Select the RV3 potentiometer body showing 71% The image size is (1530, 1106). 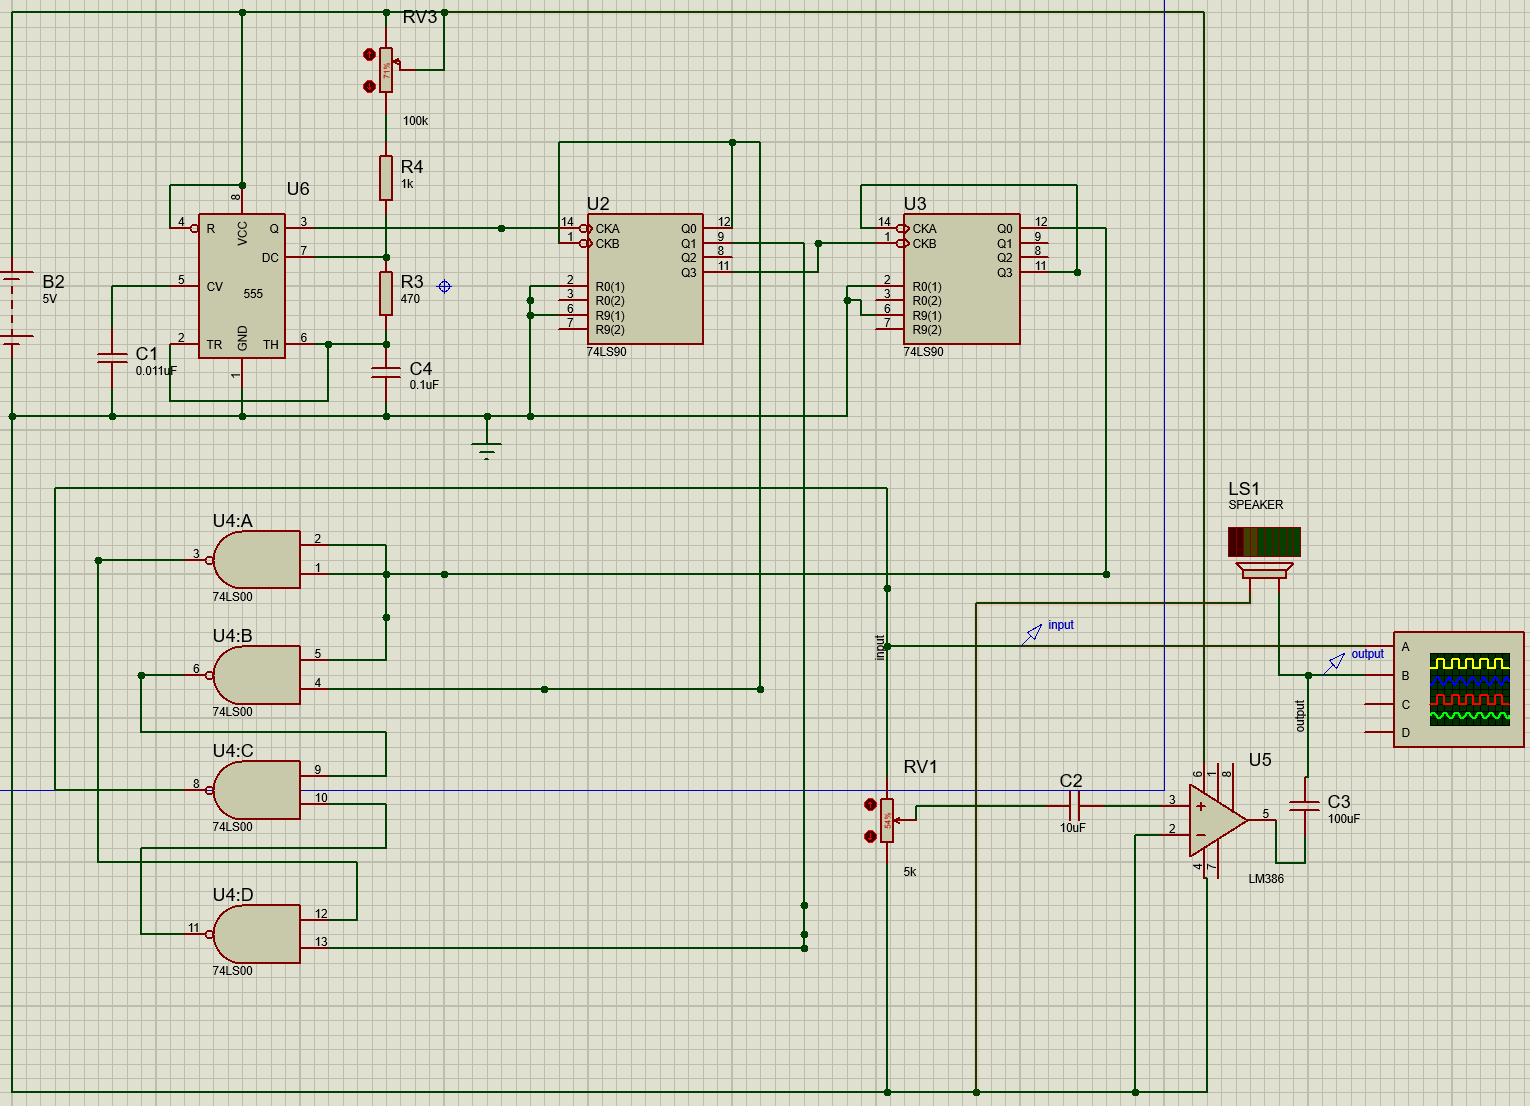tap(386, 70)
